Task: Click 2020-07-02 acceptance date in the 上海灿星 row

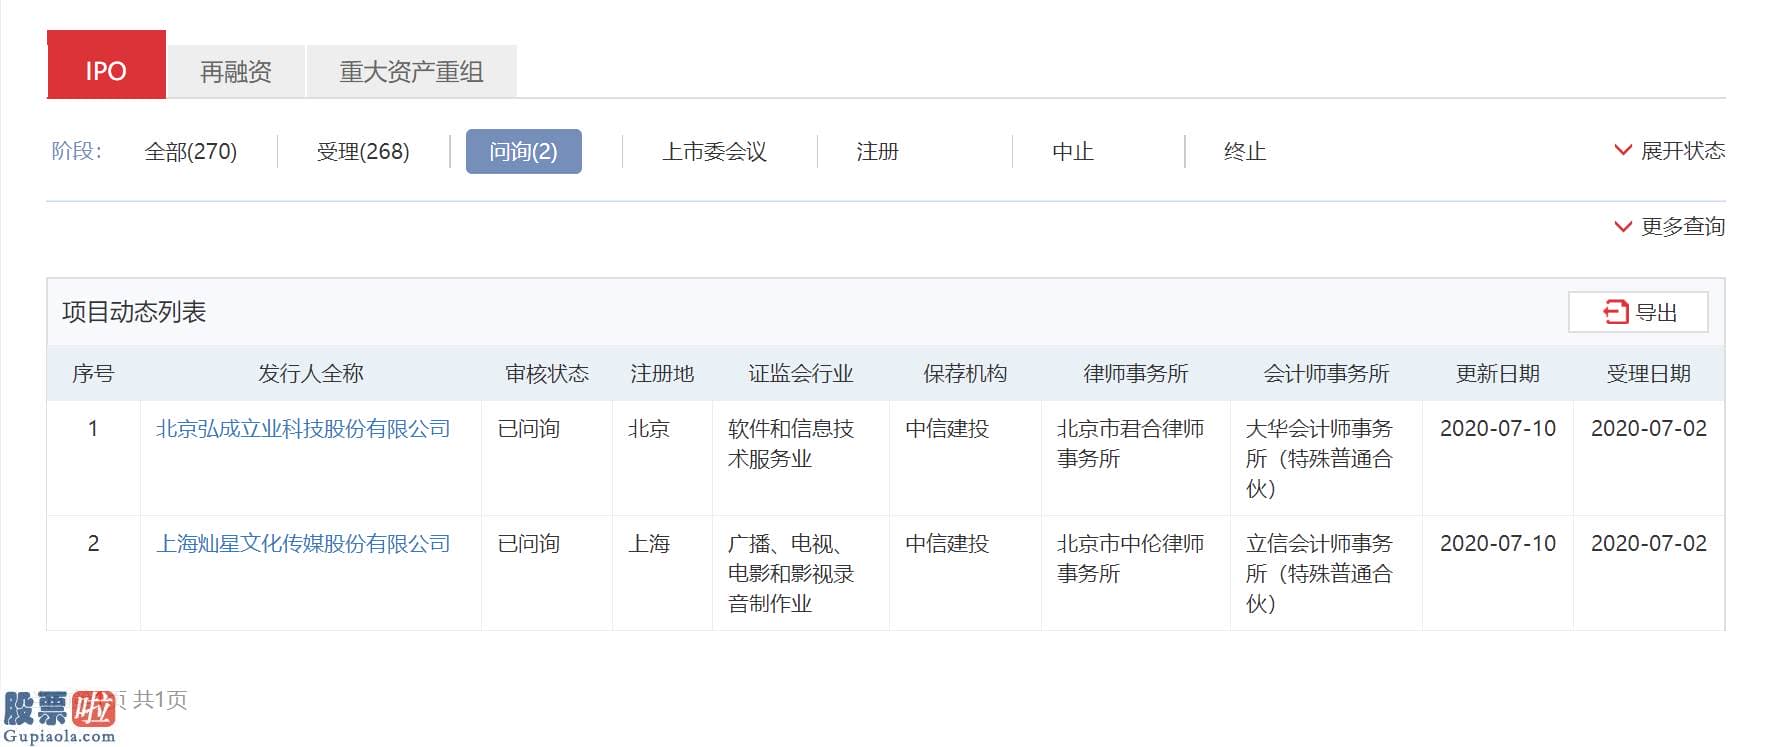Action: (x=1649, y=544)
